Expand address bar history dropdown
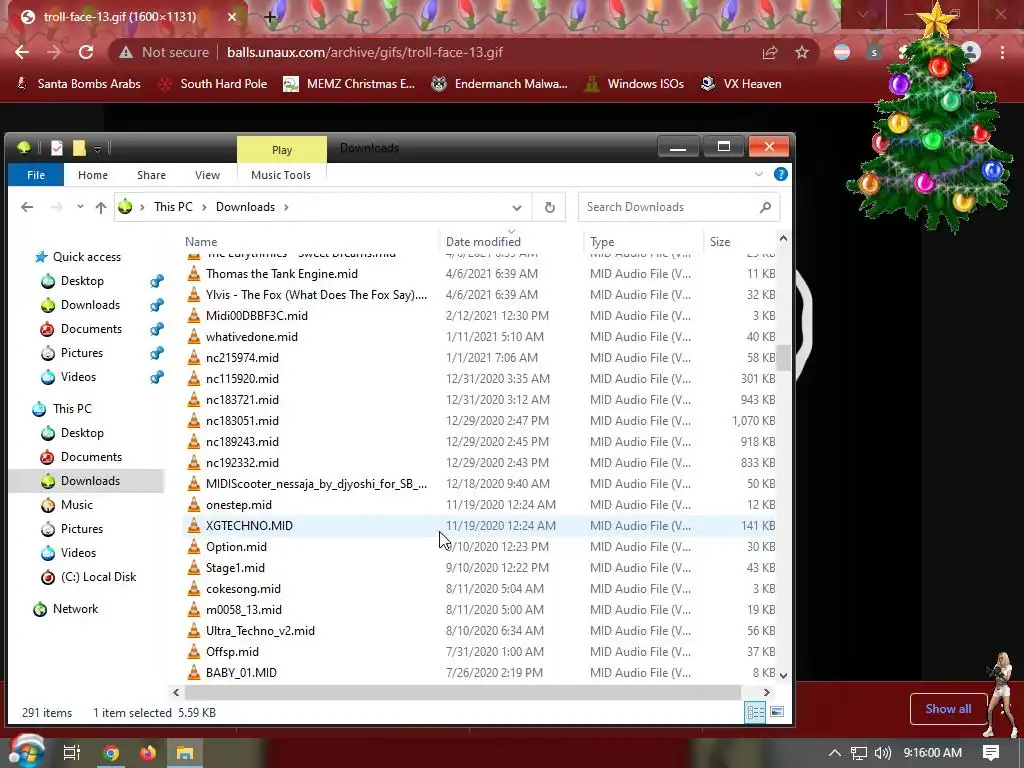 click(517, 208)
